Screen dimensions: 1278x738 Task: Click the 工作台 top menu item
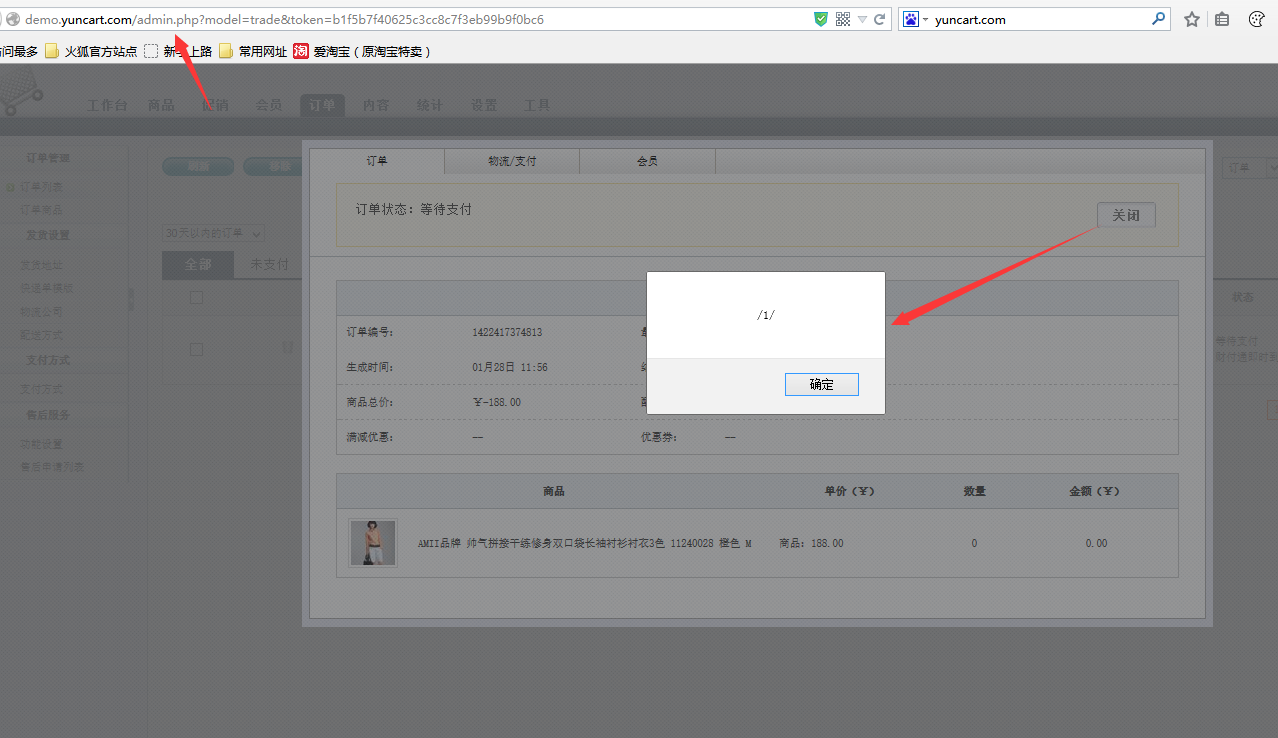click(x=107, y=105)
